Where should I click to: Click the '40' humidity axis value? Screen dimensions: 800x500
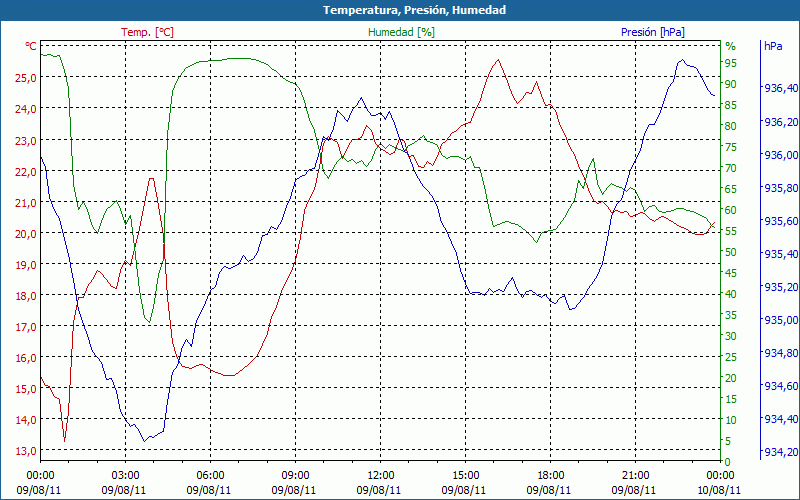[x=731, y=294]
